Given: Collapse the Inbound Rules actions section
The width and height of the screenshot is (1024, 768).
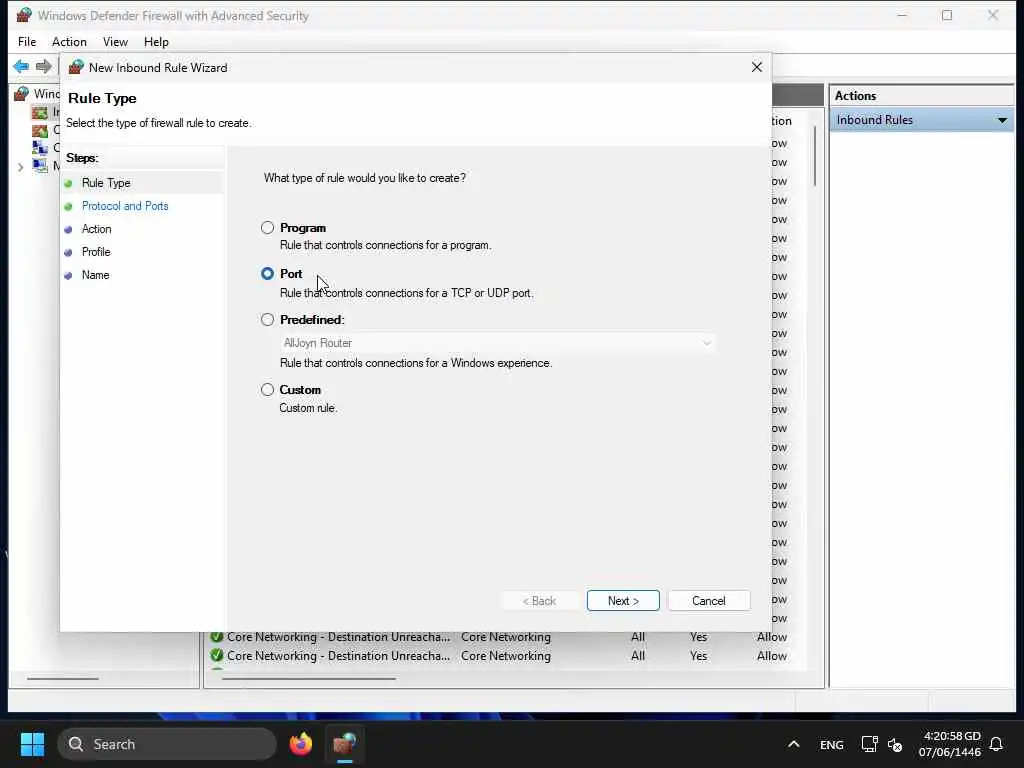Looking at the screenshot, I should coord(1002,120).
